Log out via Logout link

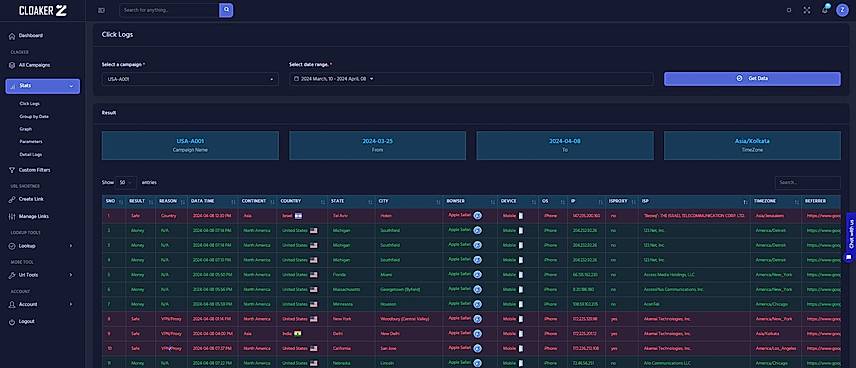pyautogui.click(x=27, y=322)
